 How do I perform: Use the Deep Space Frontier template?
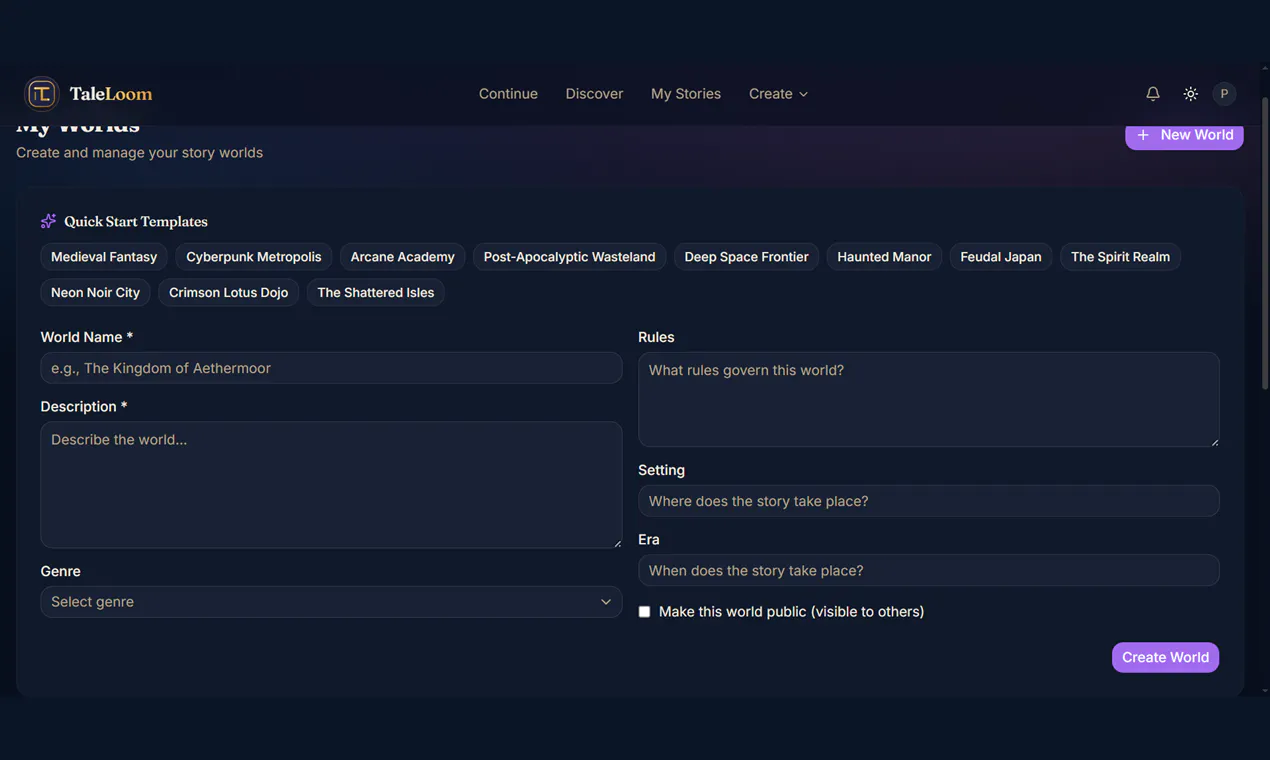click(x=746, y=257)
